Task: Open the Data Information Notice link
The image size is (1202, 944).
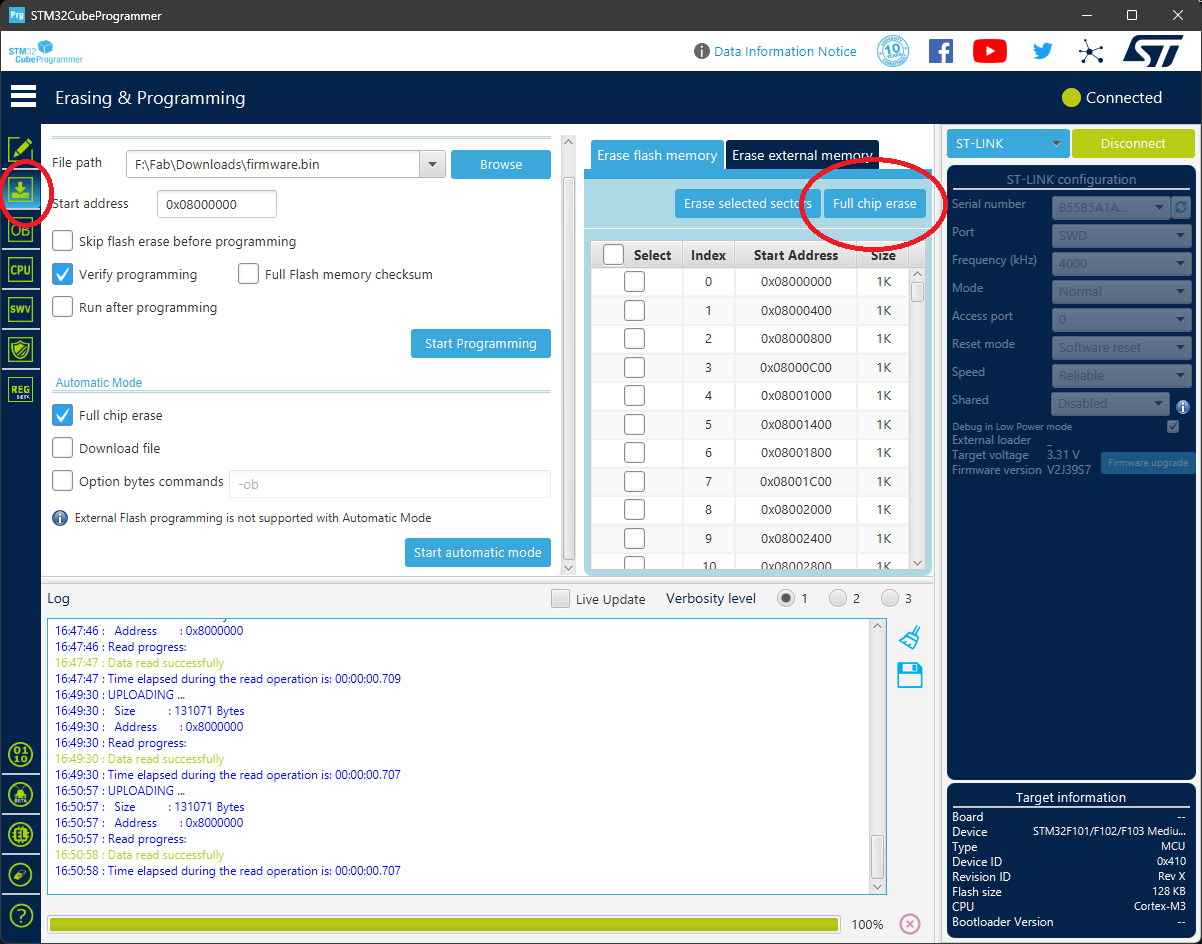Action: click(x=785, y=51)
